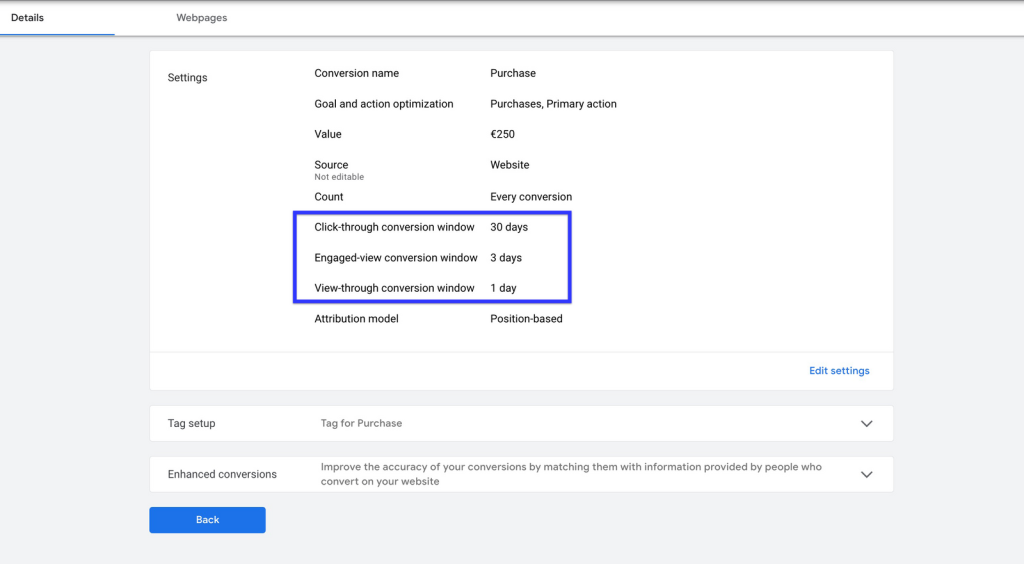Expand the Enhanced conversions chevron
Viewport: 1024px width, 564px height.
867,475
